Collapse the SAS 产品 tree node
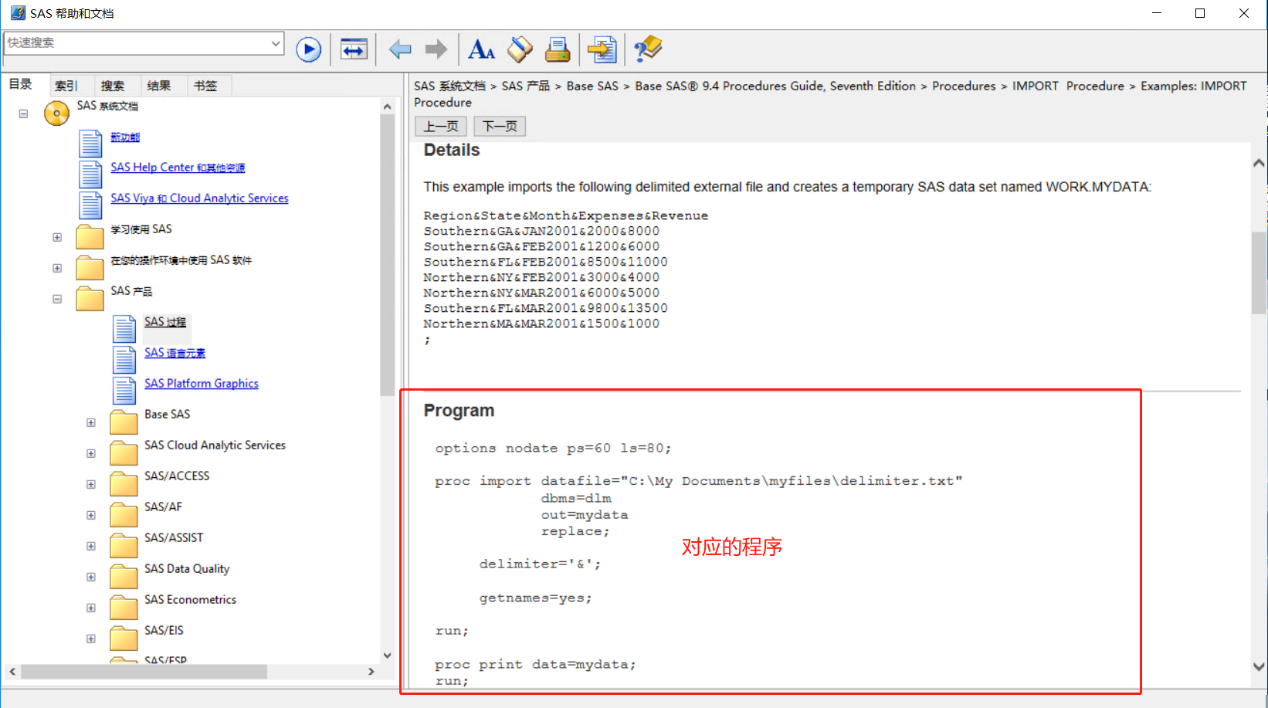Screen dimensions: 1268x708 tap(57, 299)
